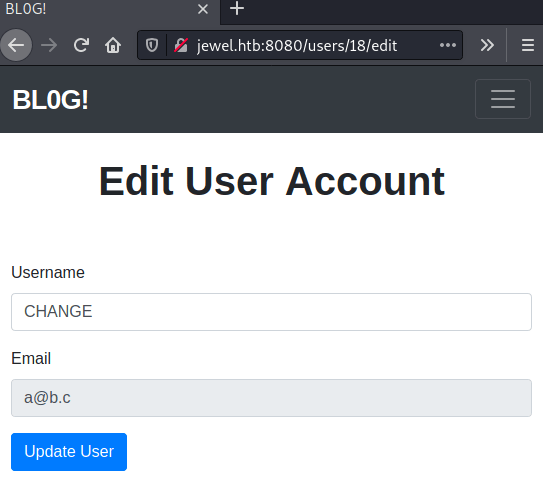The height and width of the screenshot is (481, 543).
Task: Go back with the browser back arrow
Action: coord(16,45)
